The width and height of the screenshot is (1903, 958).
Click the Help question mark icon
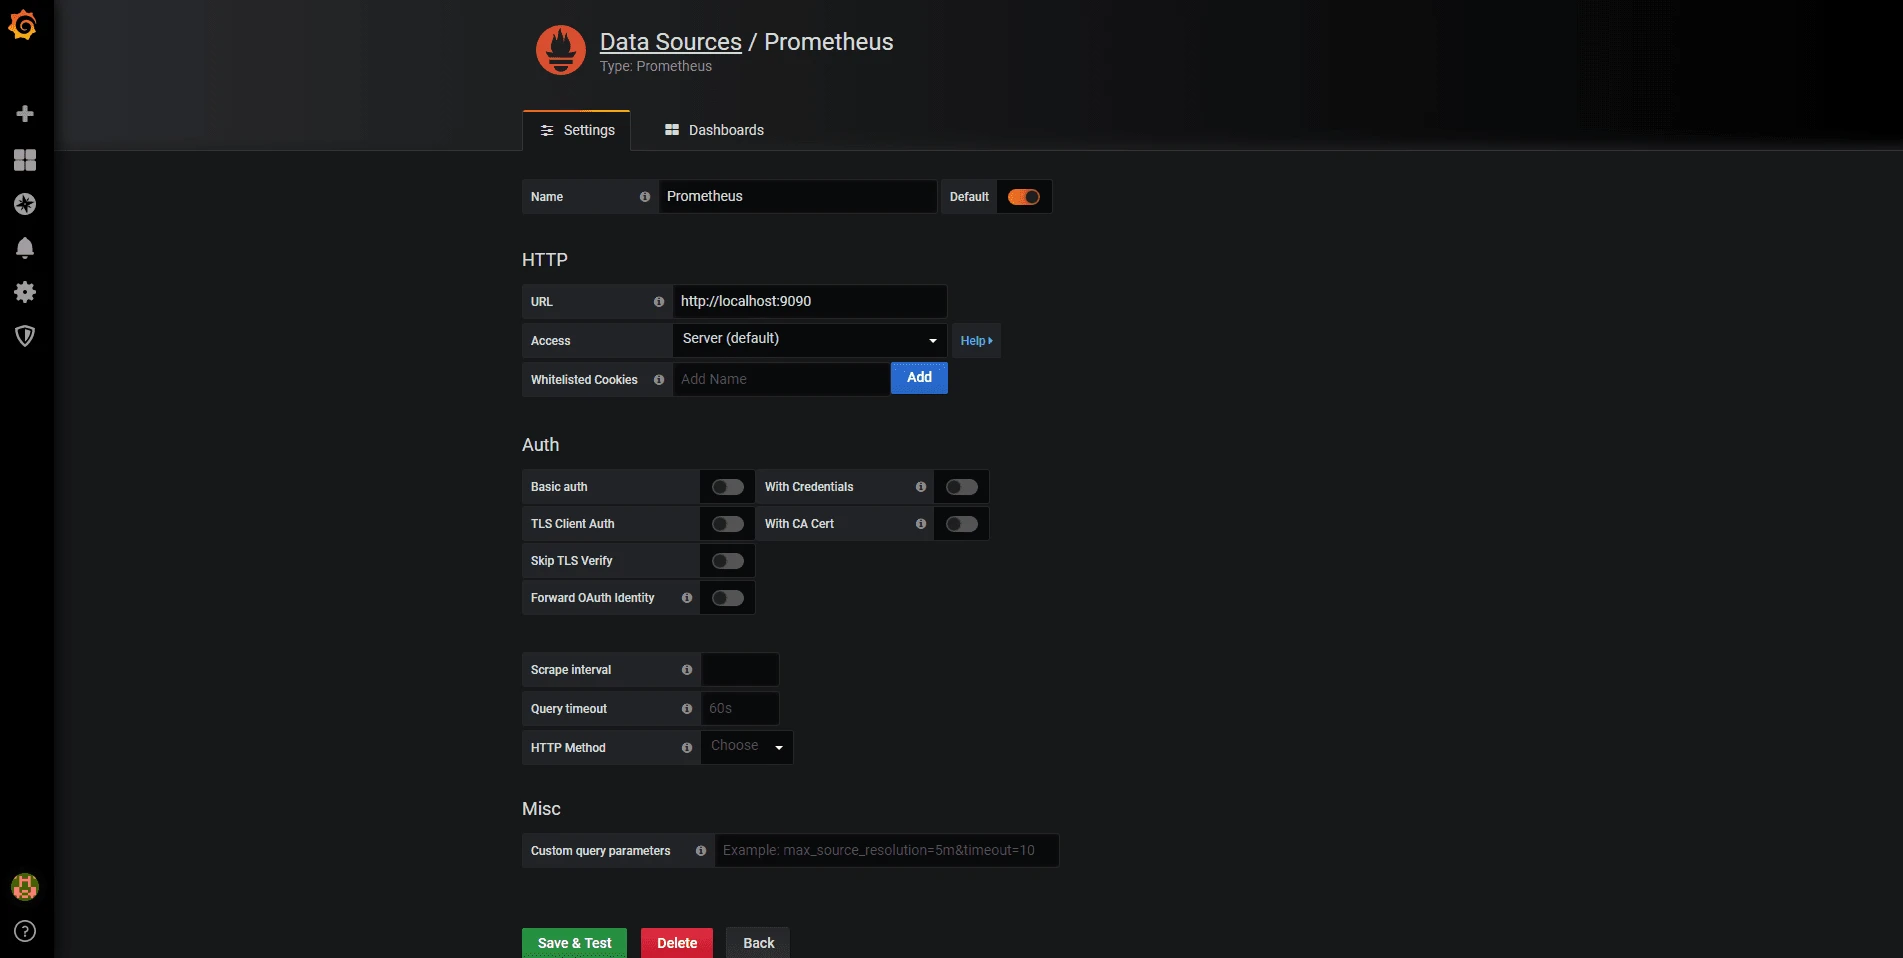pos(25,931)
